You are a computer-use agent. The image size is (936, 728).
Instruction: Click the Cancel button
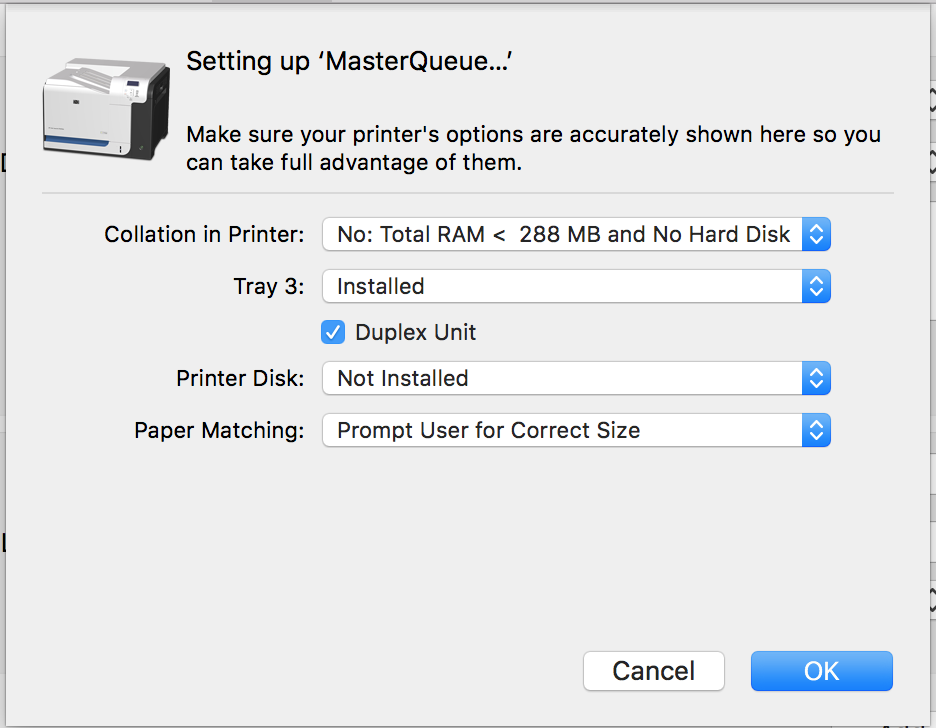[x=654, y=671]
